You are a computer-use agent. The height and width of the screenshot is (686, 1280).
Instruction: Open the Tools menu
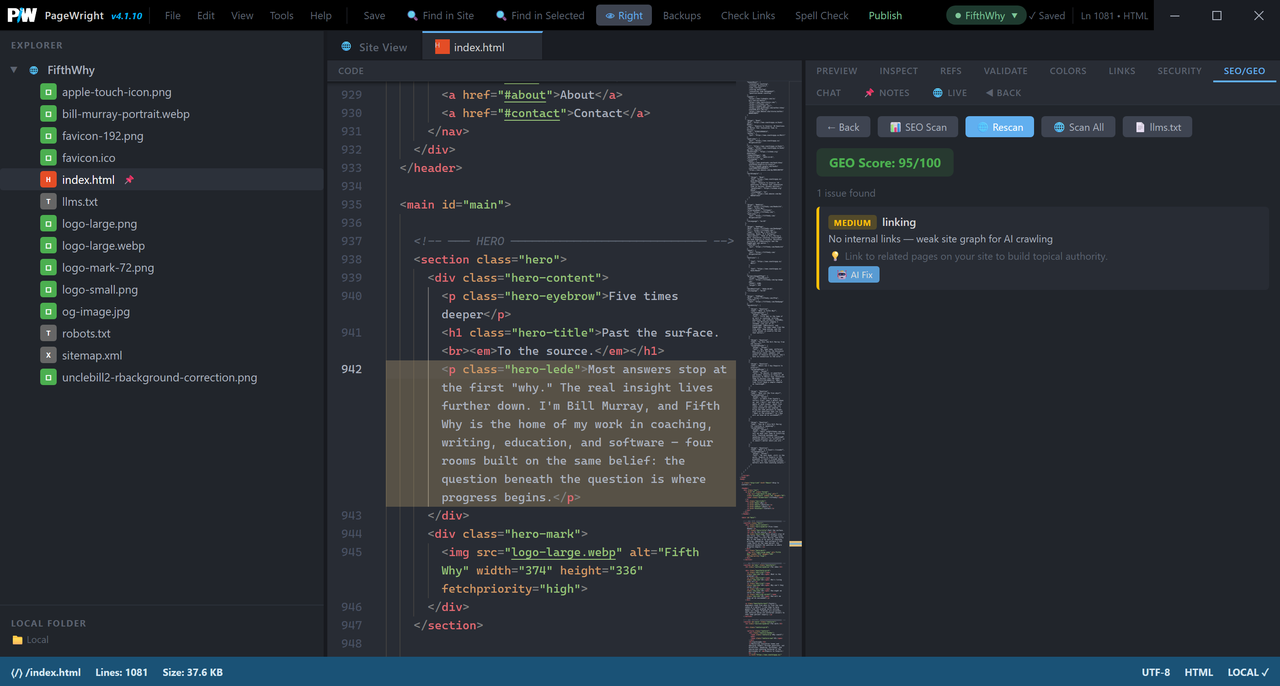(282, 16)
